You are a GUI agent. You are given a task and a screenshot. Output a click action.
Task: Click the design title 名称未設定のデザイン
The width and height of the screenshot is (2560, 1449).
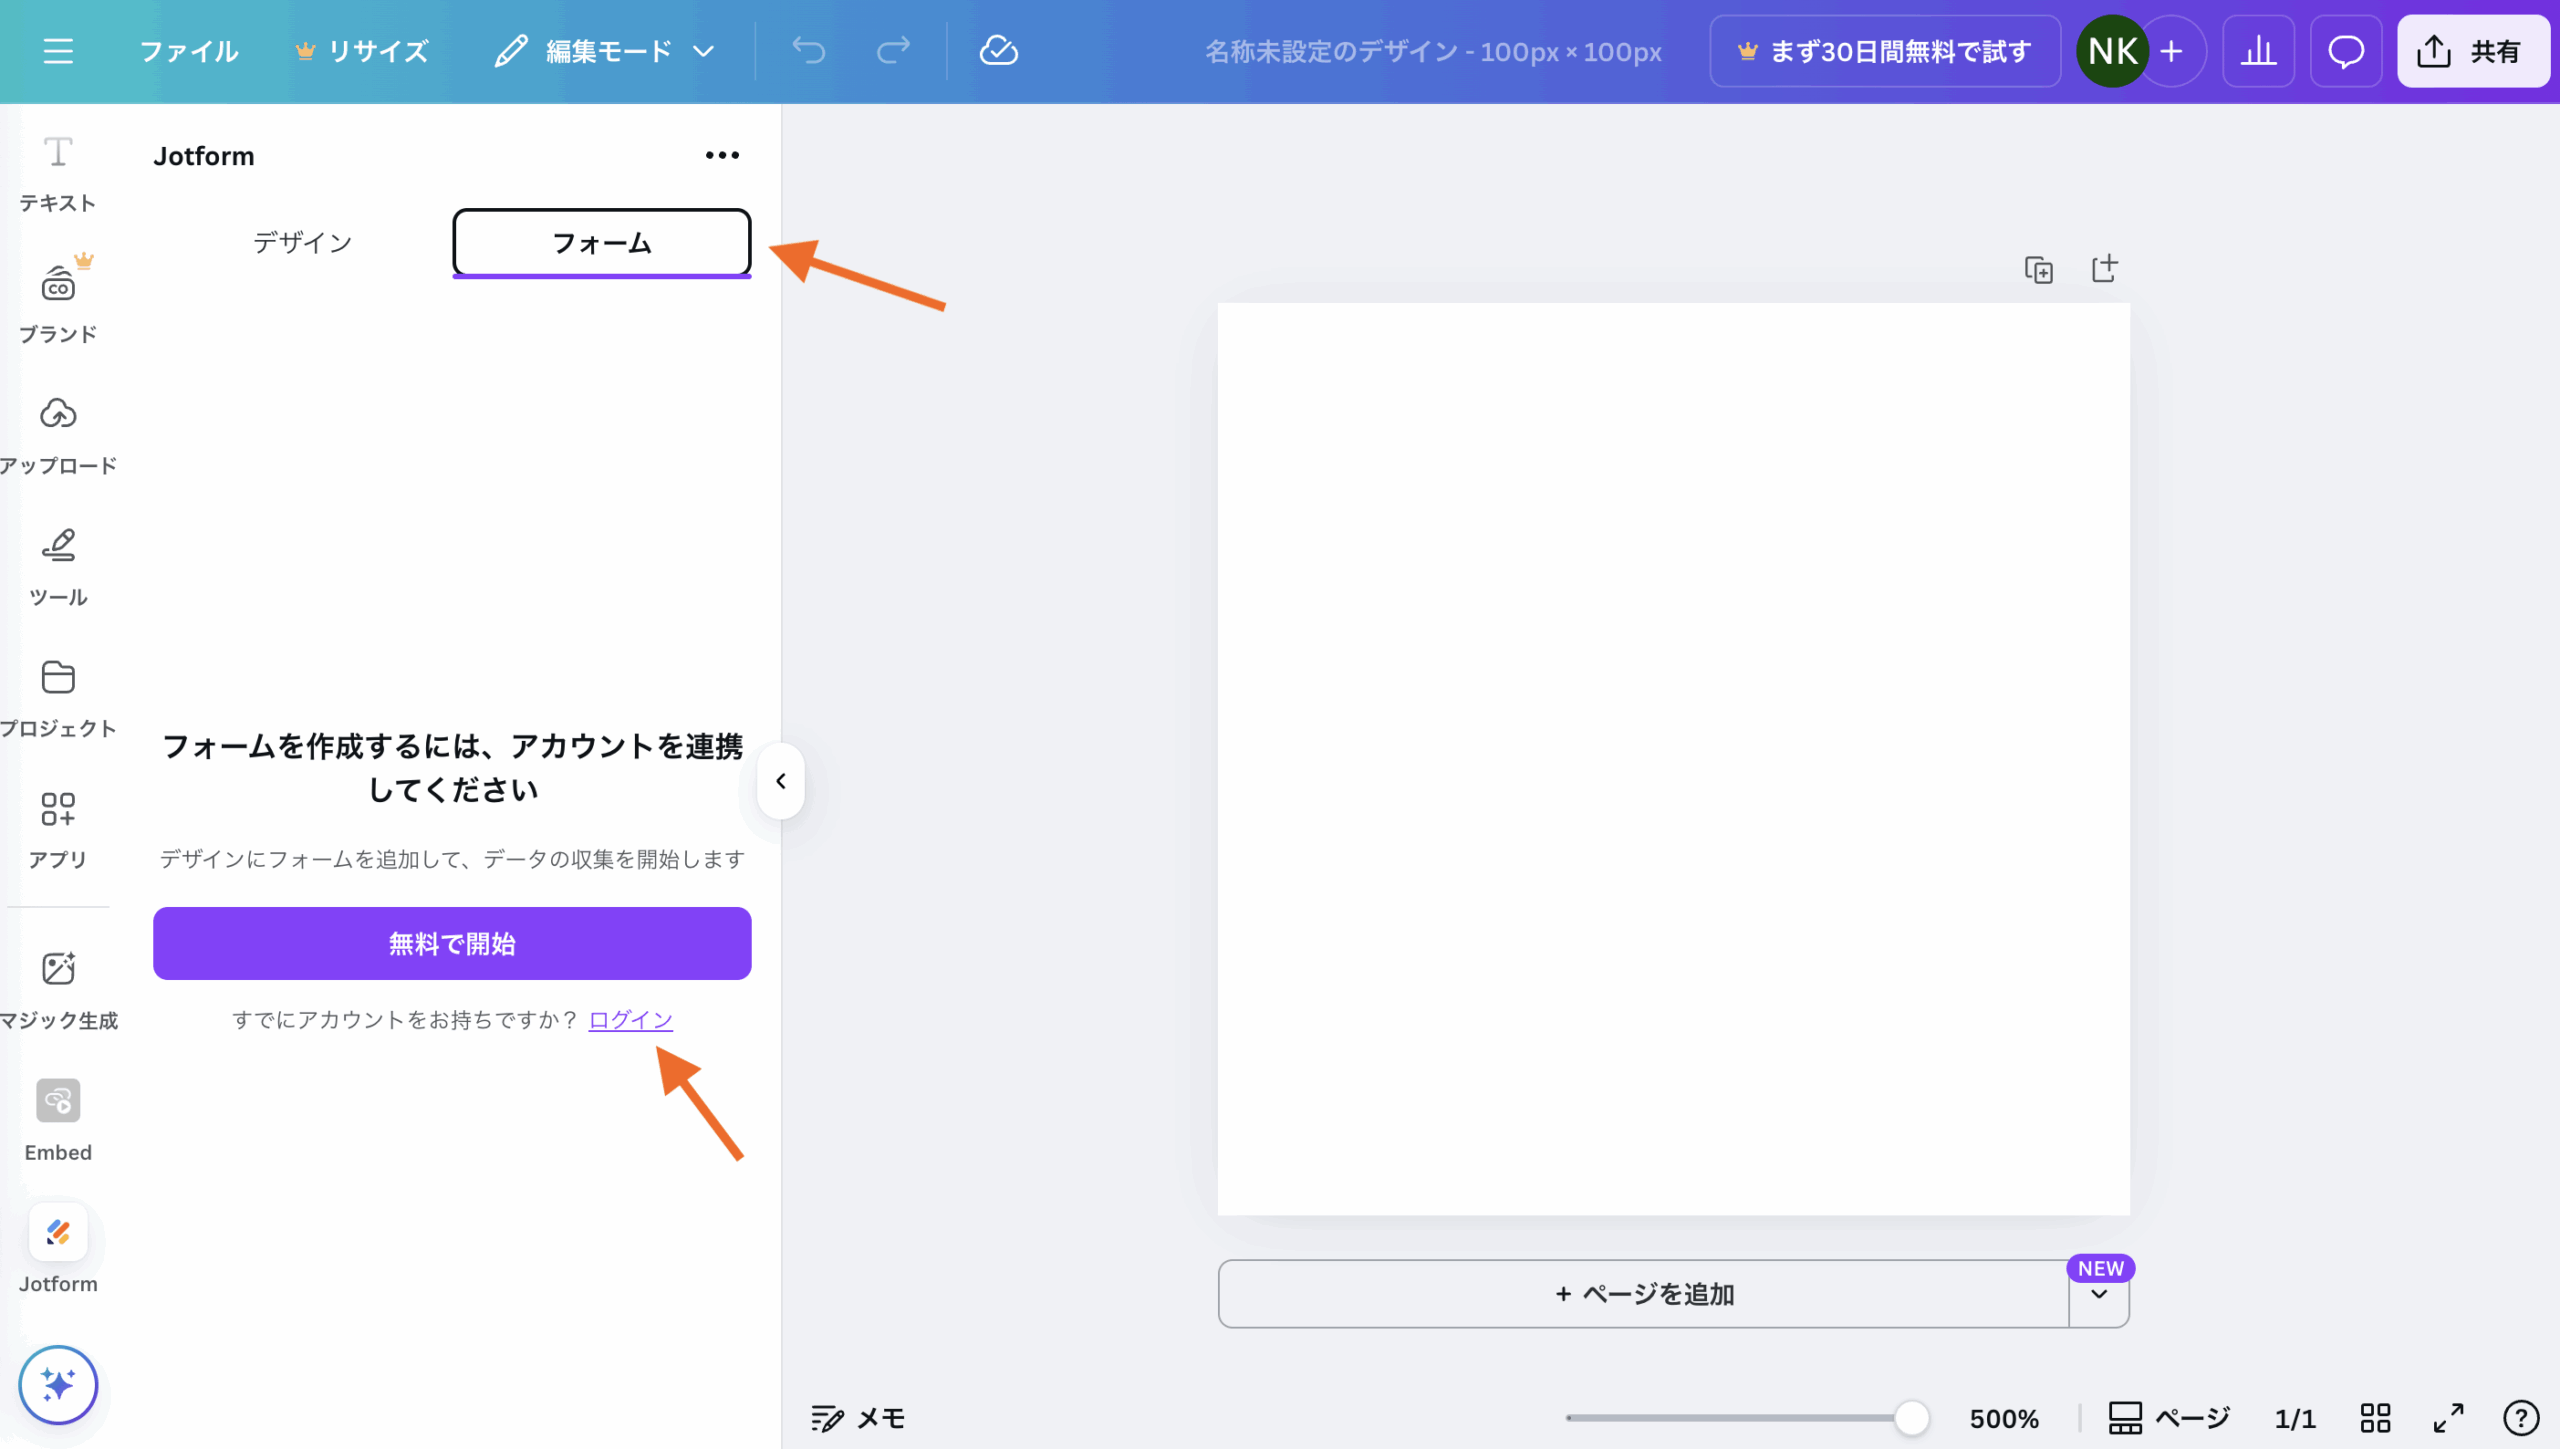[x=1433, y=51]
